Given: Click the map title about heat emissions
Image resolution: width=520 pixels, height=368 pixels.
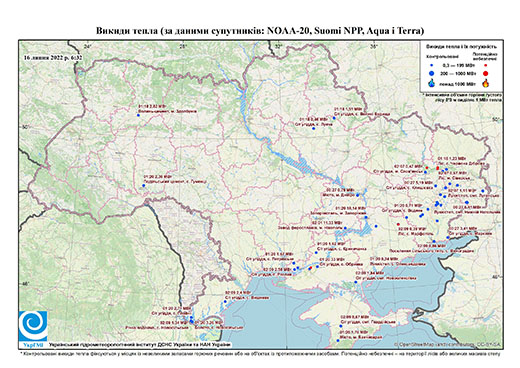Looking at the screenshot, I should [260, 31].
